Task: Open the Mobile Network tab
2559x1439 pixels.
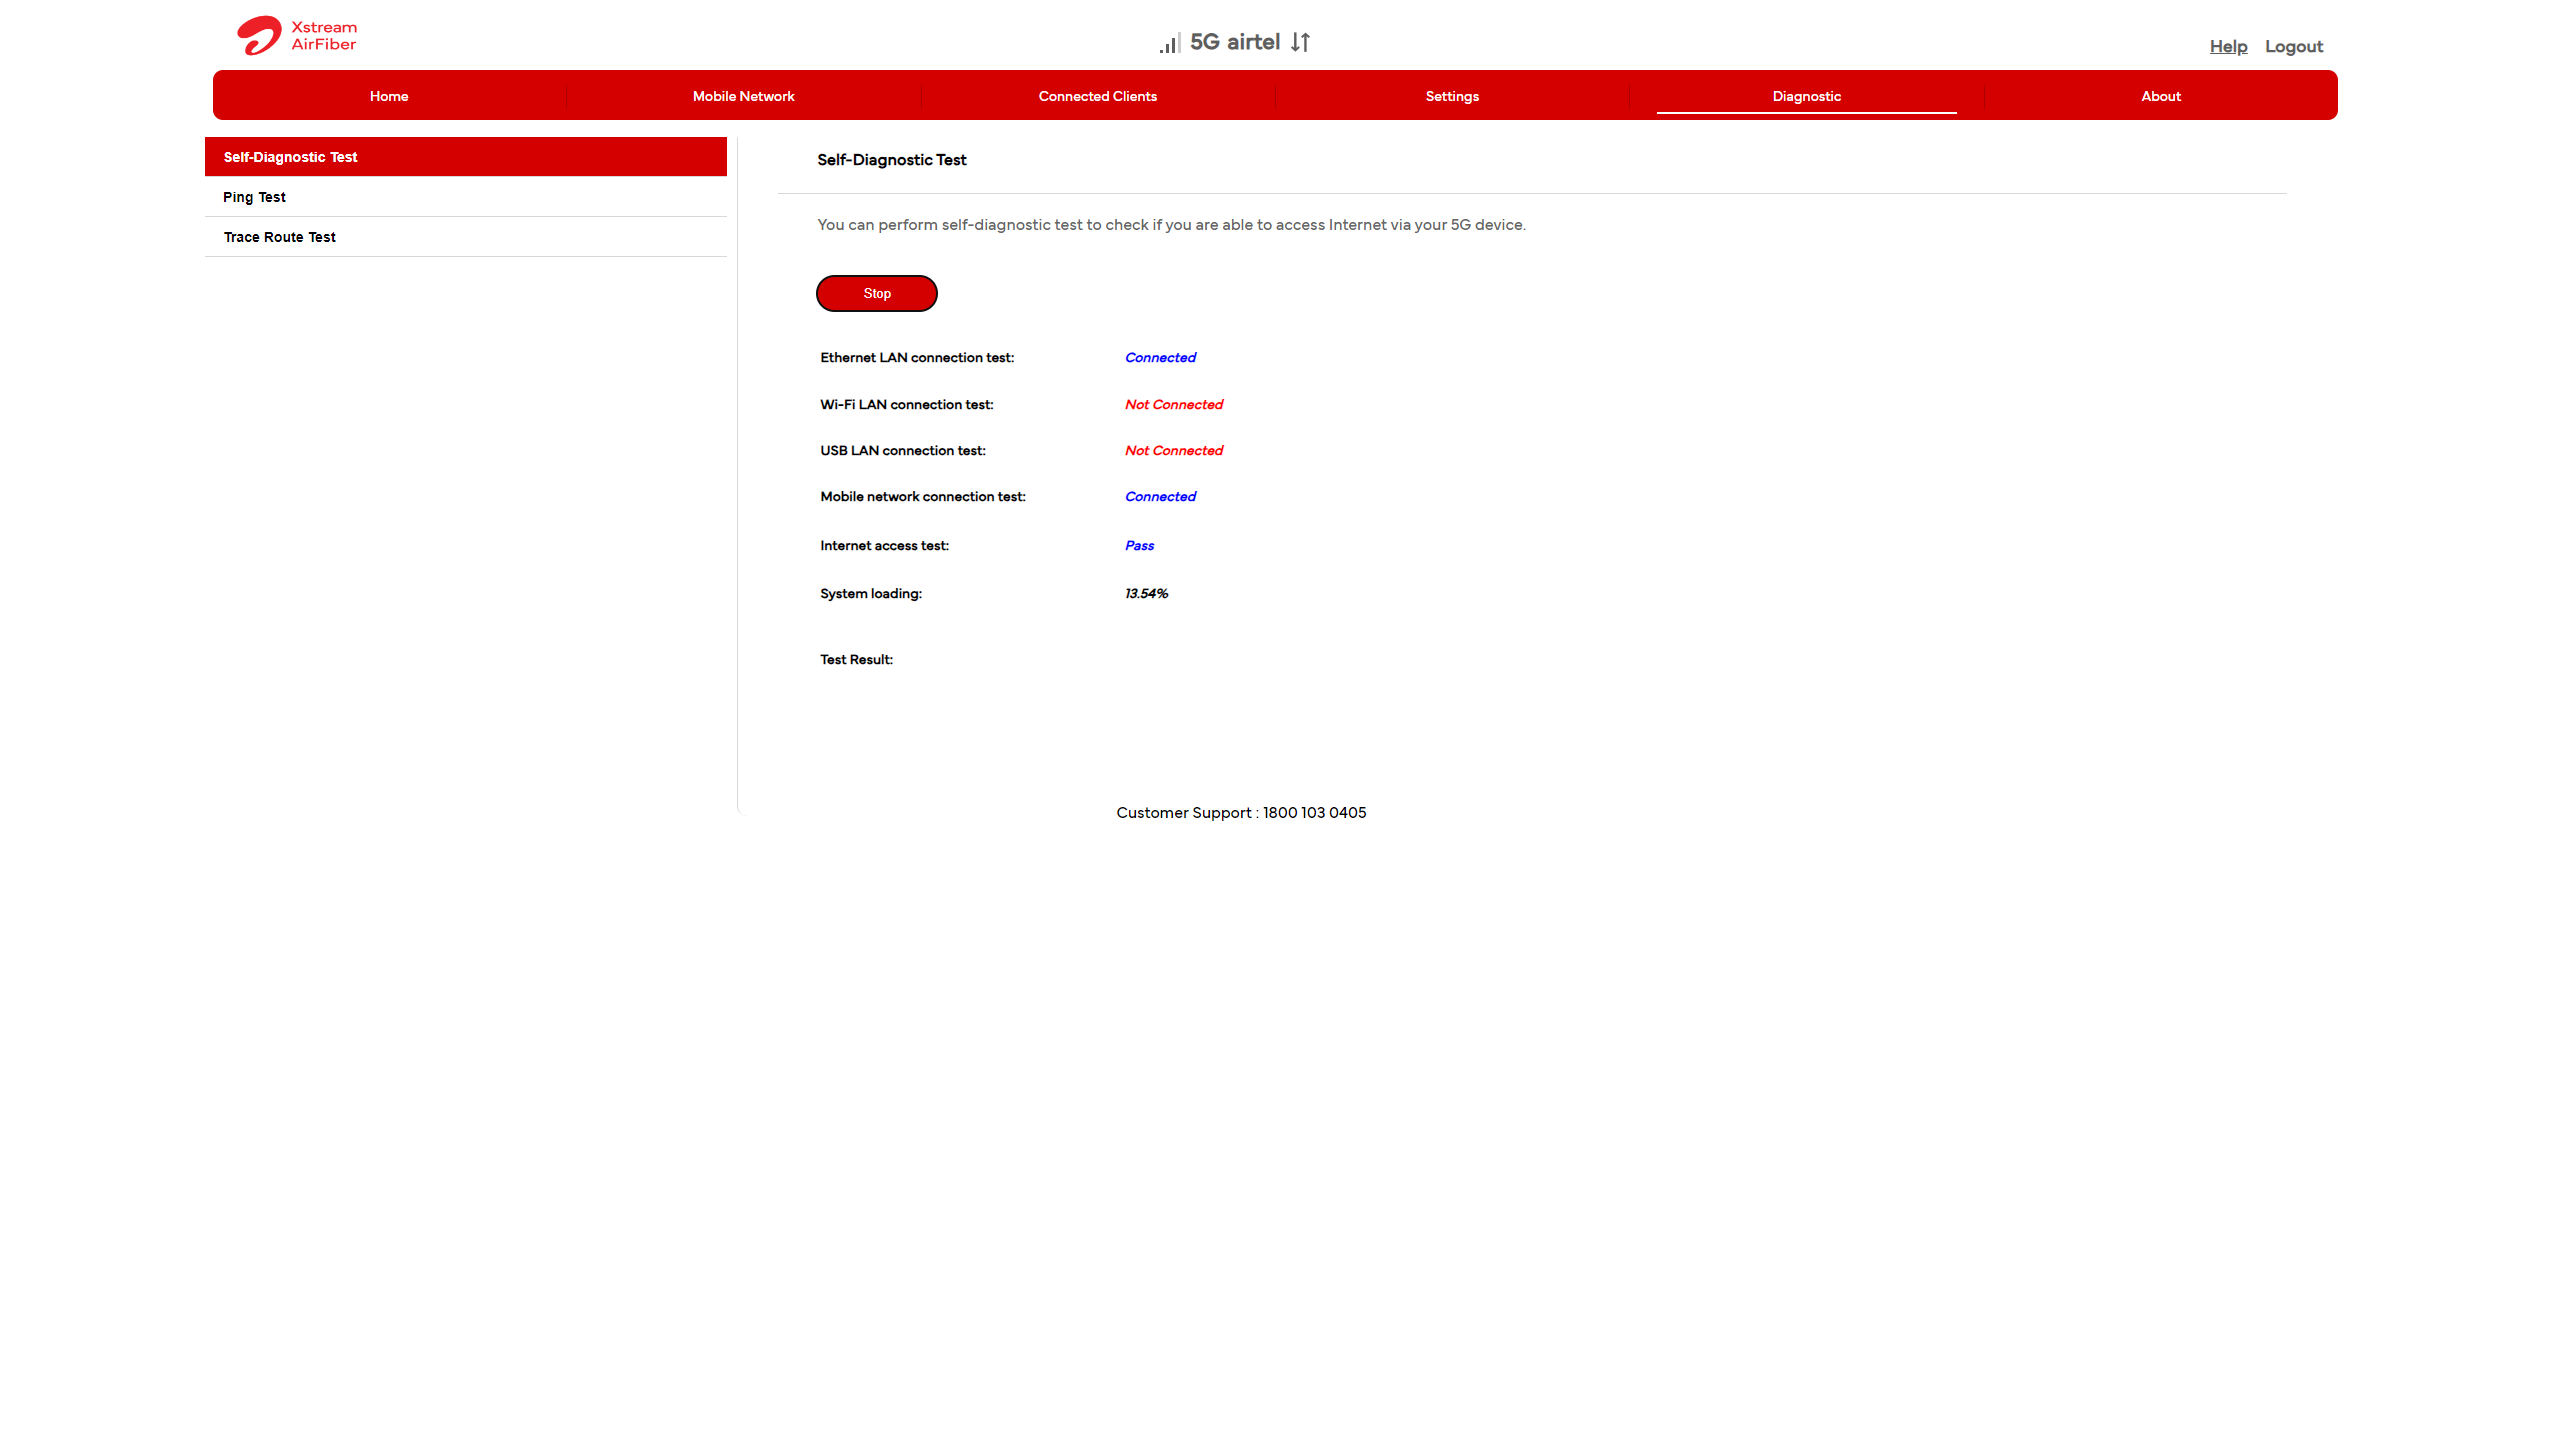Action: [x=743, y=96]
